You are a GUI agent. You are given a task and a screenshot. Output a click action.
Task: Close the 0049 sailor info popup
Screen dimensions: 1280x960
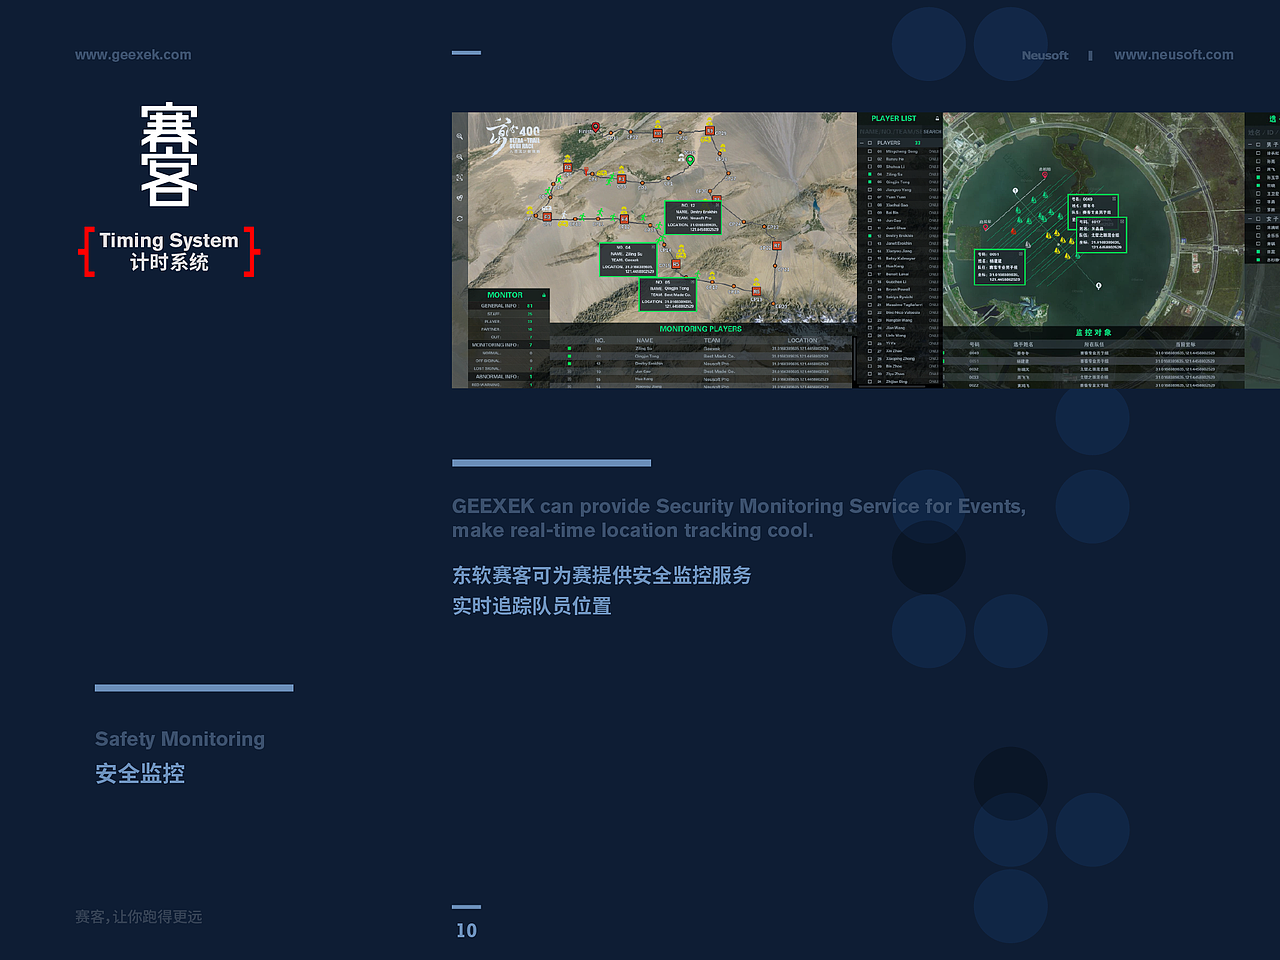[x=1114, y=198]
